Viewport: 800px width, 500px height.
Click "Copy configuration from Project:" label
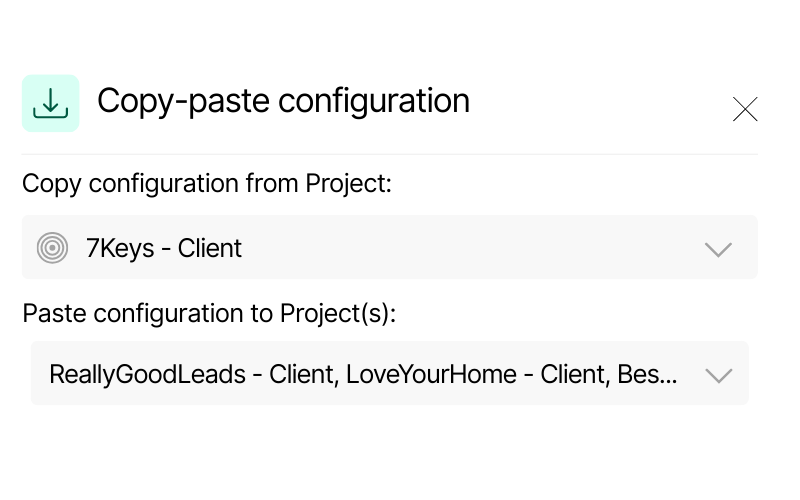[206, 185]
